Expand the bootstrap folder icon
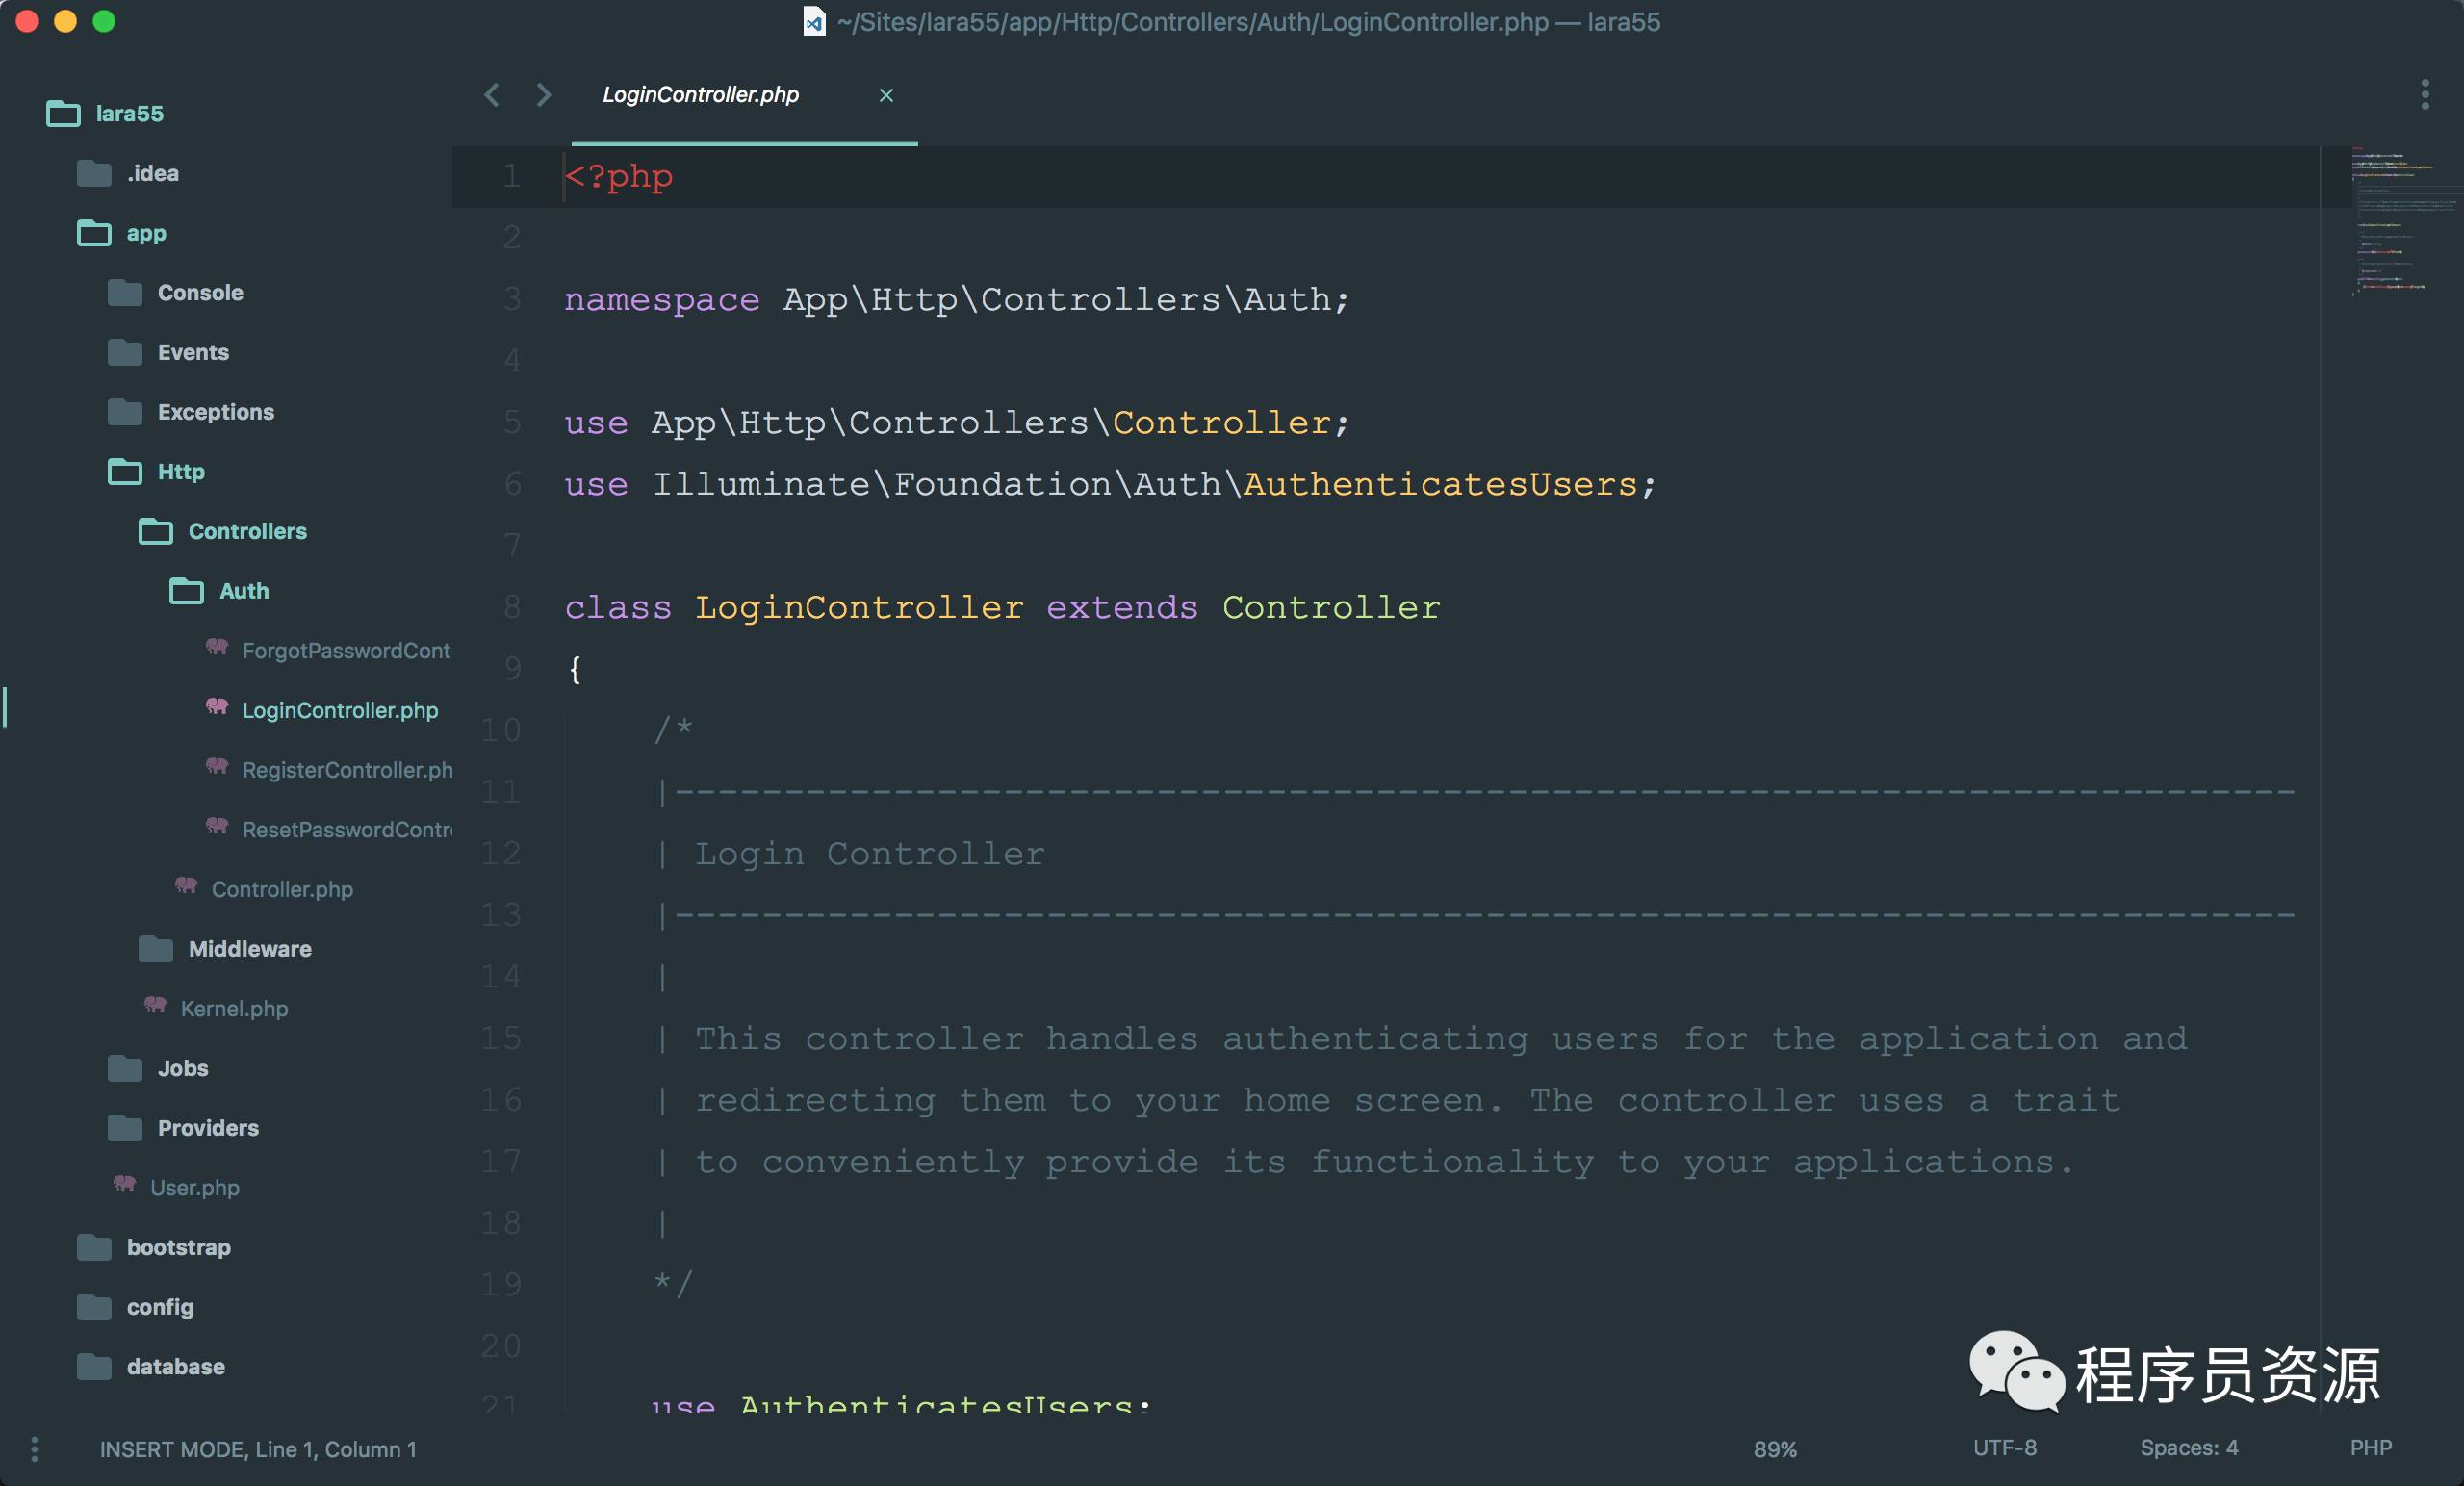The height and width of the screenshot is (1486, 2464). click(x=94, y=1248)
